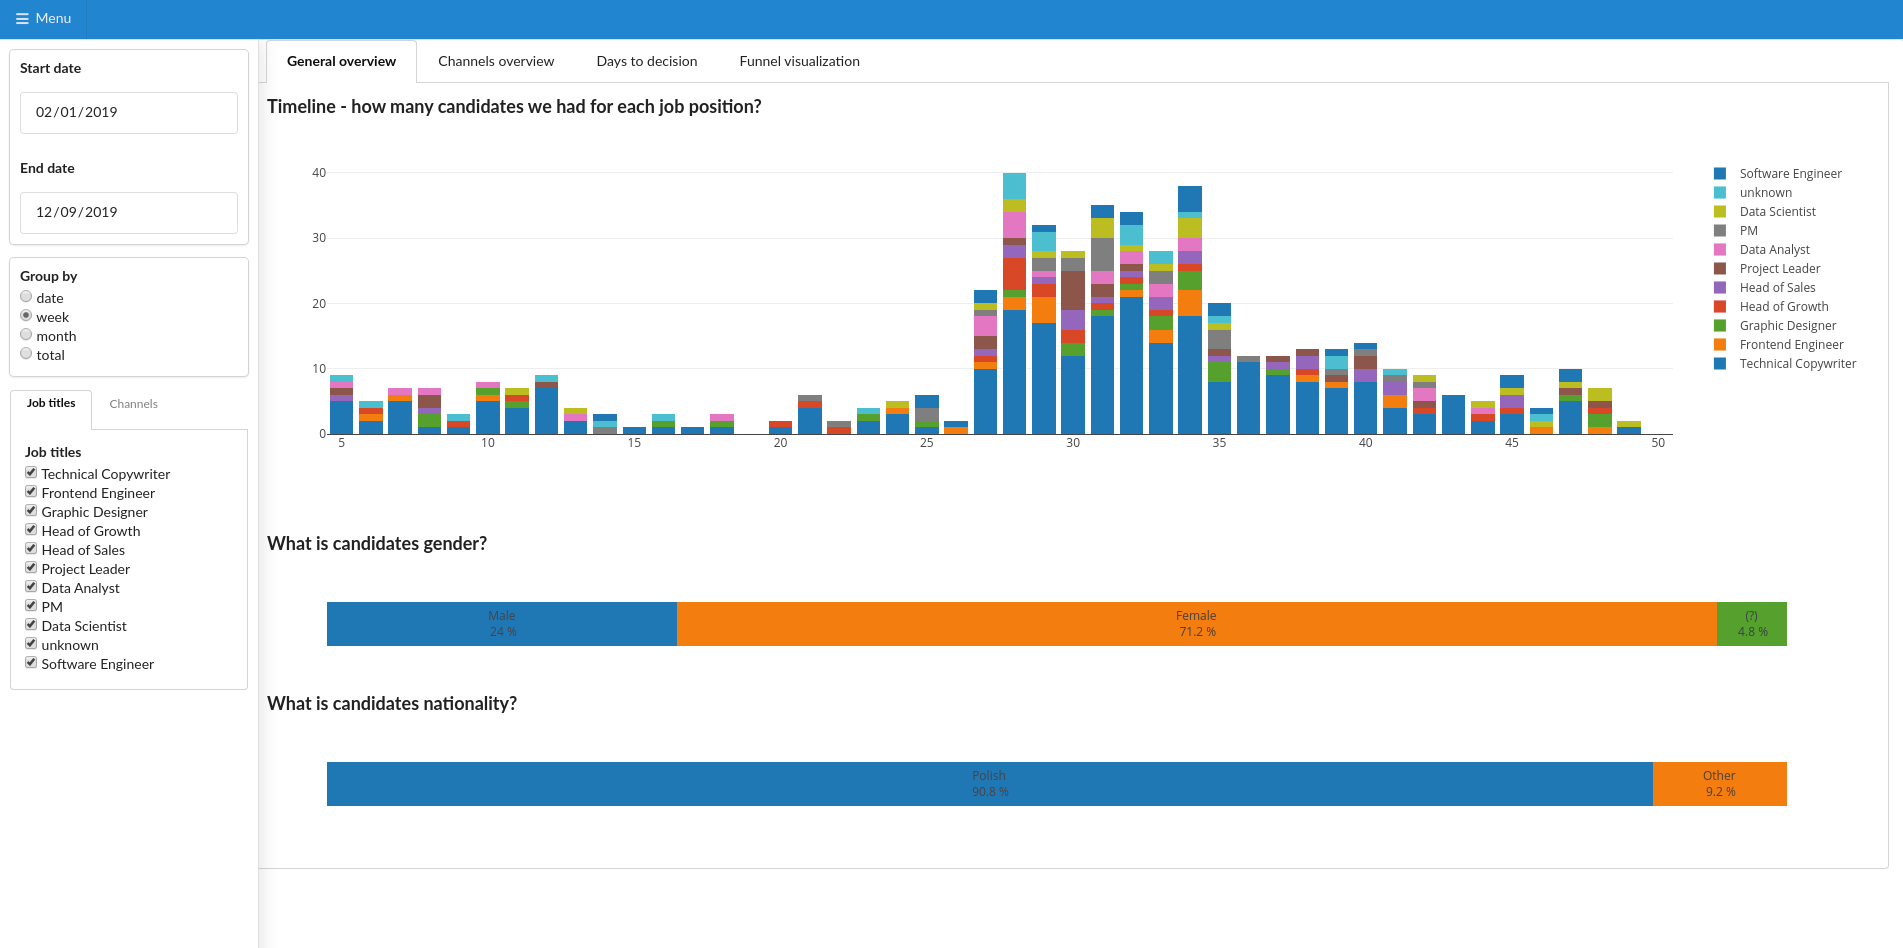The width and height of the screenshot is (1903, 948).
Task: Select group by total radio
Action: [x=26, y=354]
